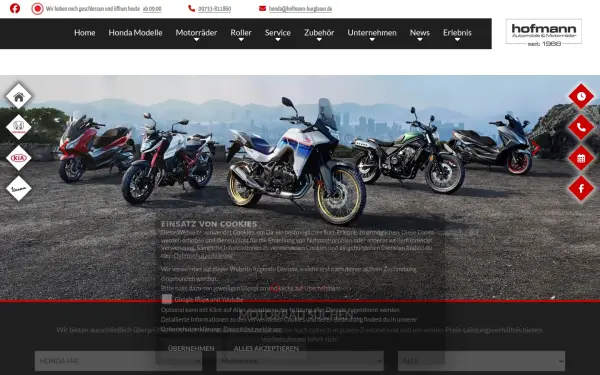
Task: Click the envelope icon beside the email
Action: click(x=262, y=8)
